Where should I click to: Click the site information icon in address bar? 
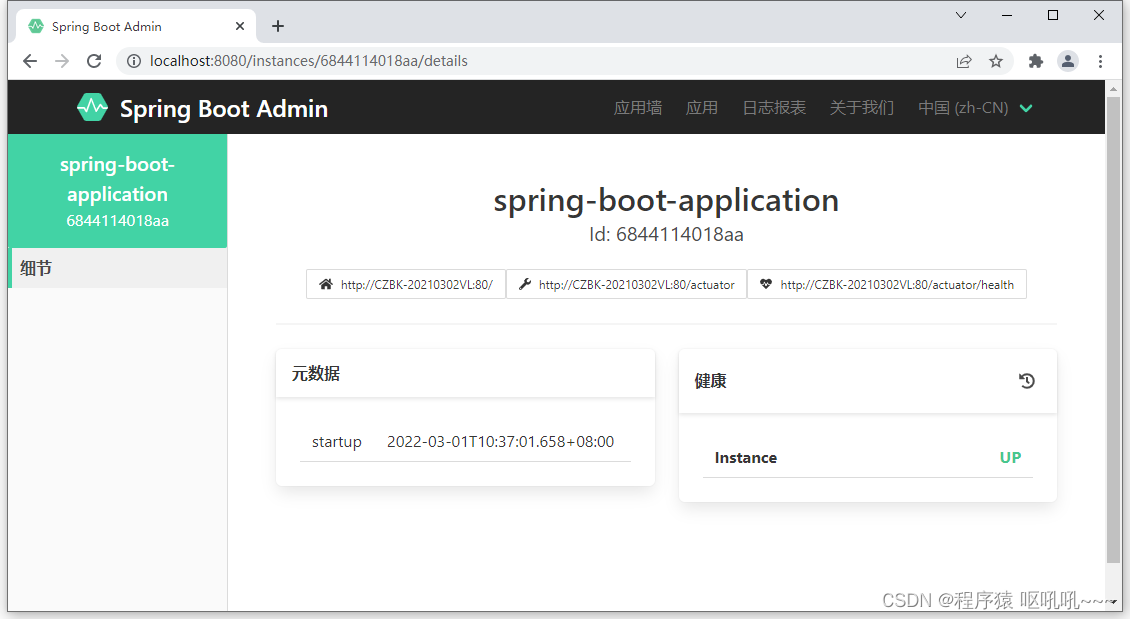134,61
